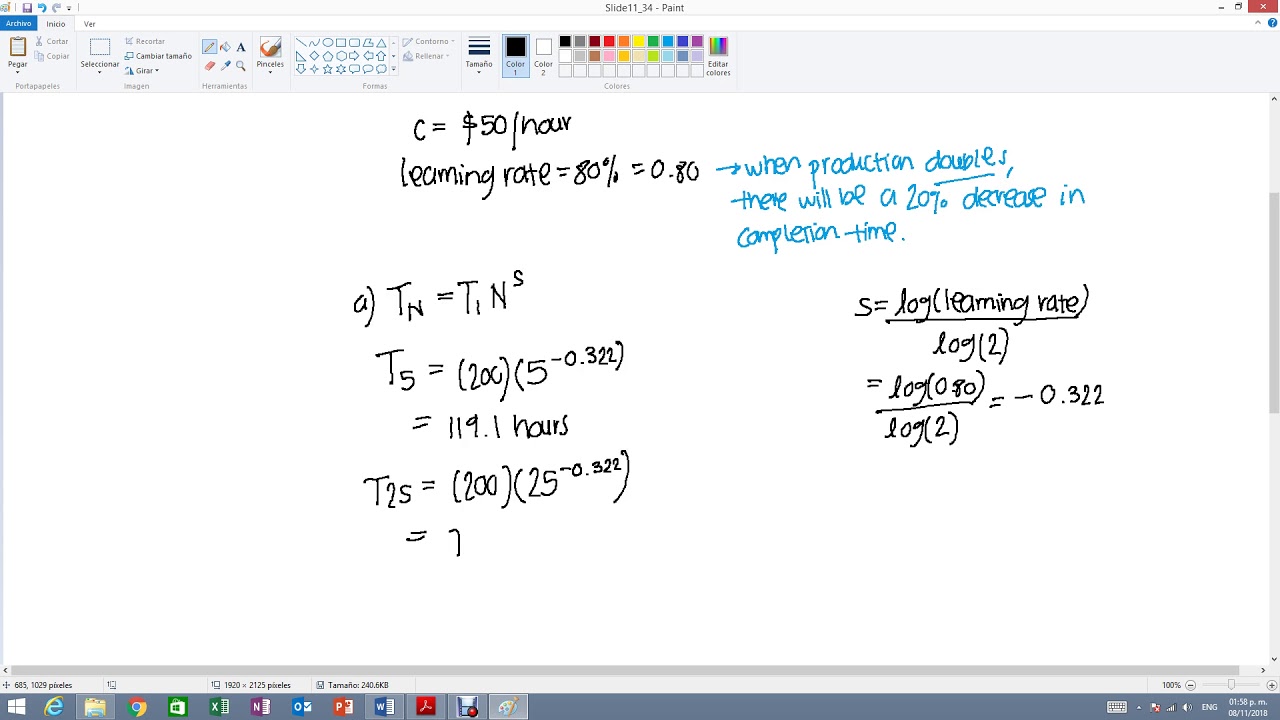Click the Save icon in quick access toolbar
This screenshot has width=1280, height=720.
(27, 8)
